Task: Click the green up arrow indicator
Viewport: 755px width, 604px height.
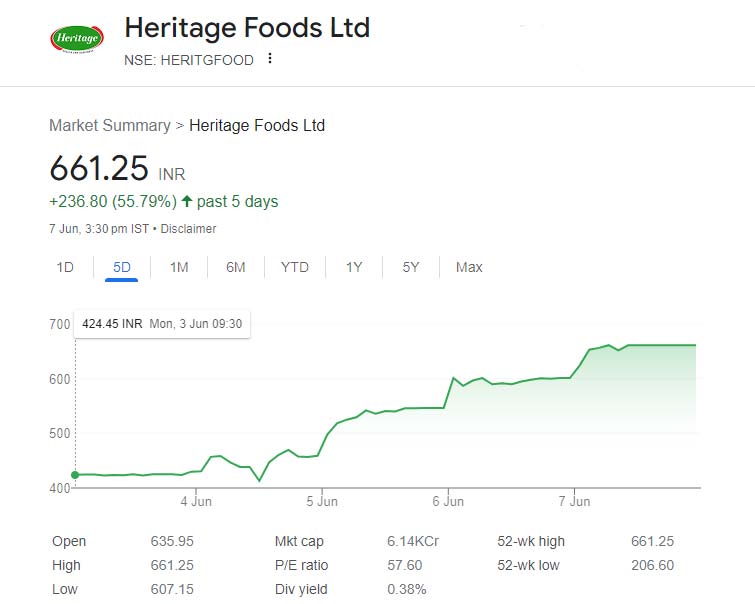Action: [187, 201]
